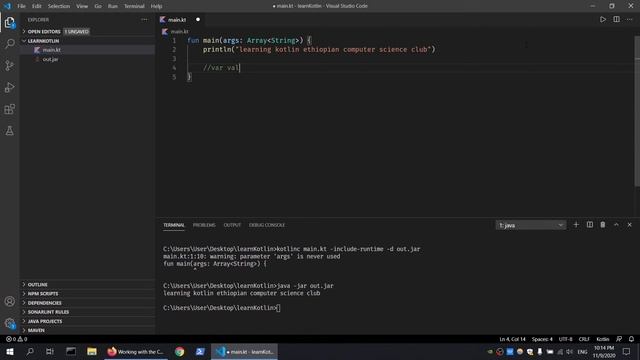This screenshot has width=640, height=360.
Task: Open the Help menu
Action: click(156, 6)
